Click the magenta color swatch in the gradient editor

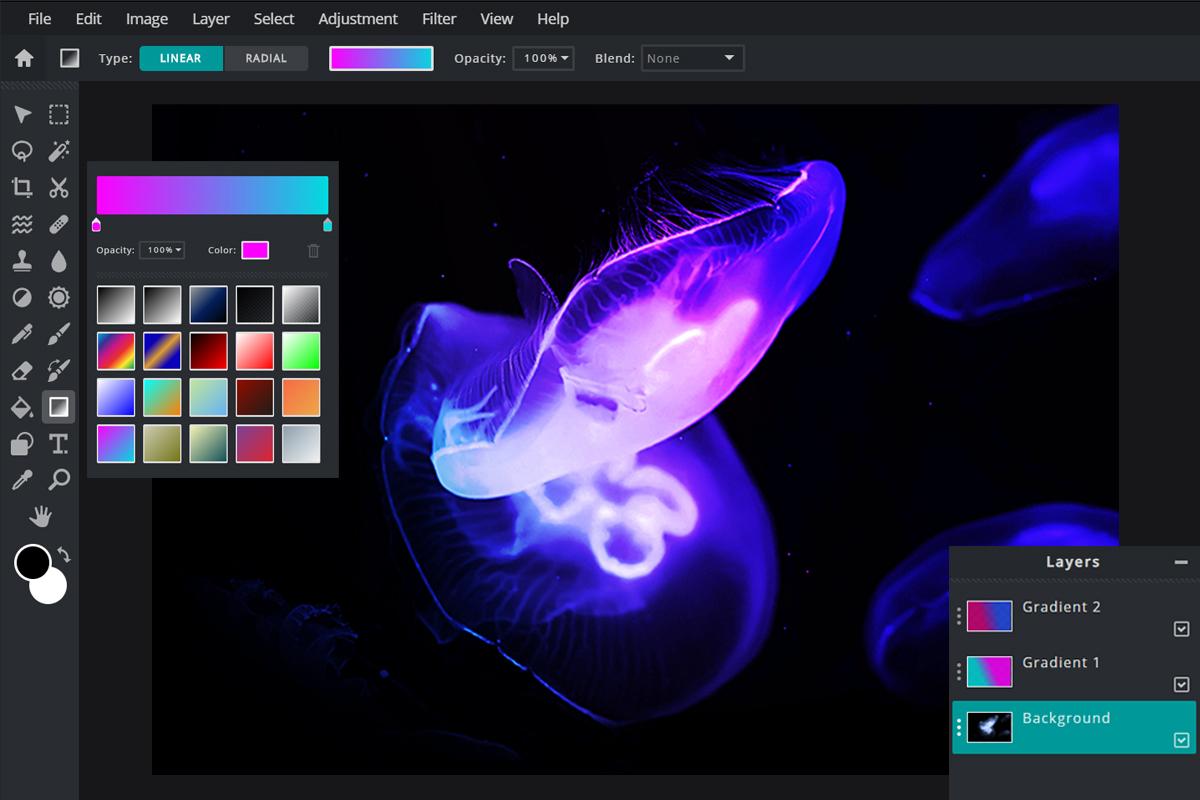(x=256, y=250)
